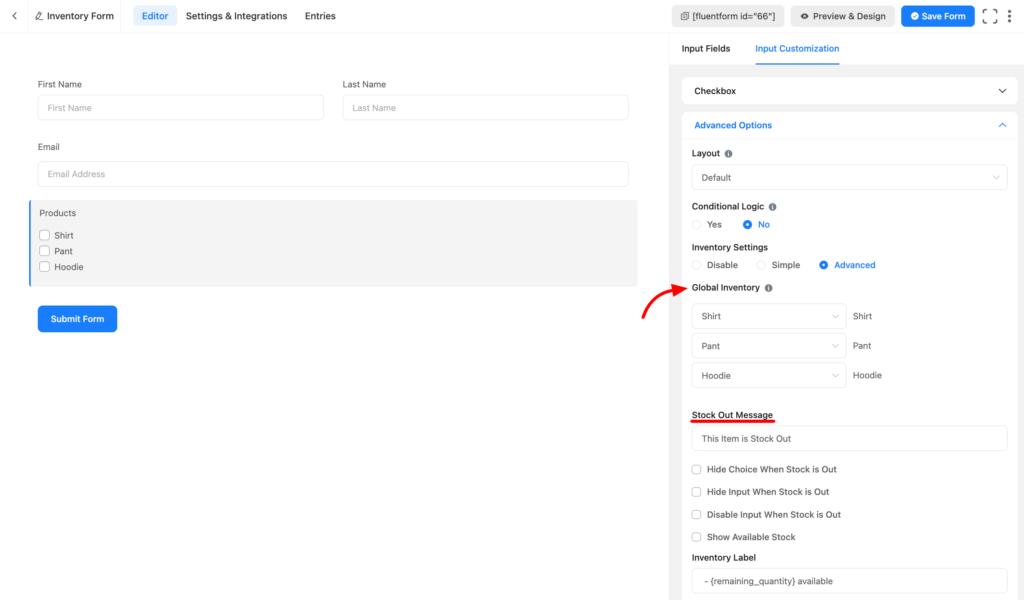The image size is (1024, 600).
Task: Click the back chevron beside Inventory Form
Action: (14, 15)
